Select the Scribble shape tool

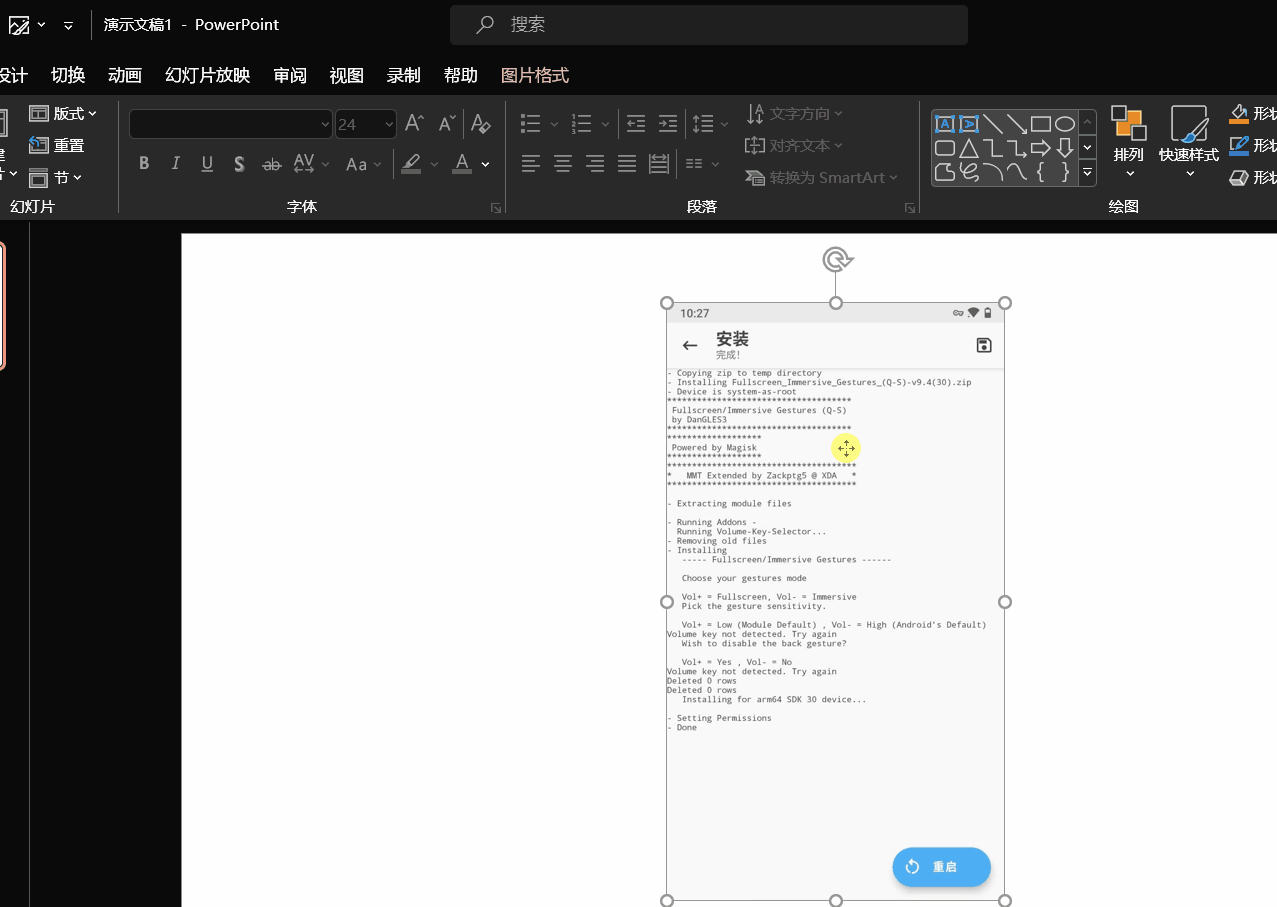pos(969,172)
